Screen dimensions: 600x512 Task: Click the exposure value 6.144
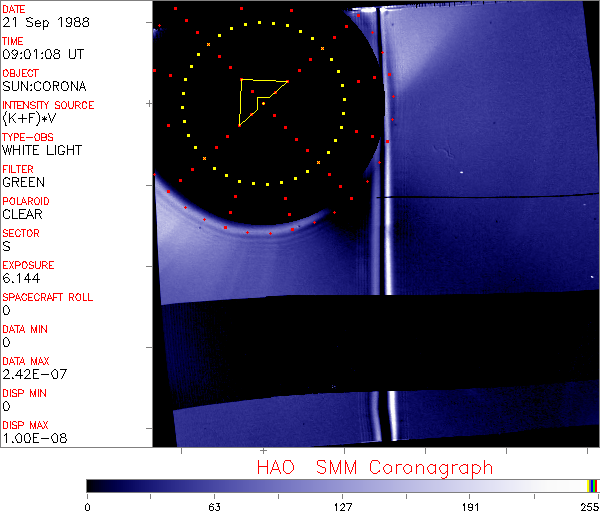(x=20, y=279)
